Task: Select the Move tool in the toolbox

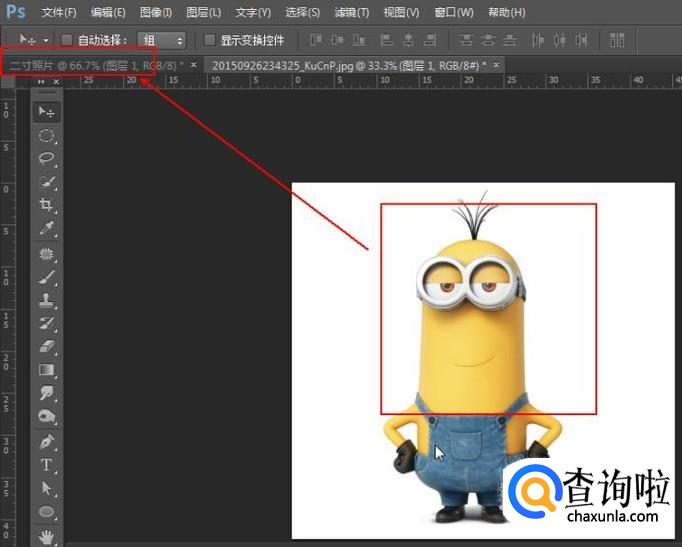Action: (46, 111)
